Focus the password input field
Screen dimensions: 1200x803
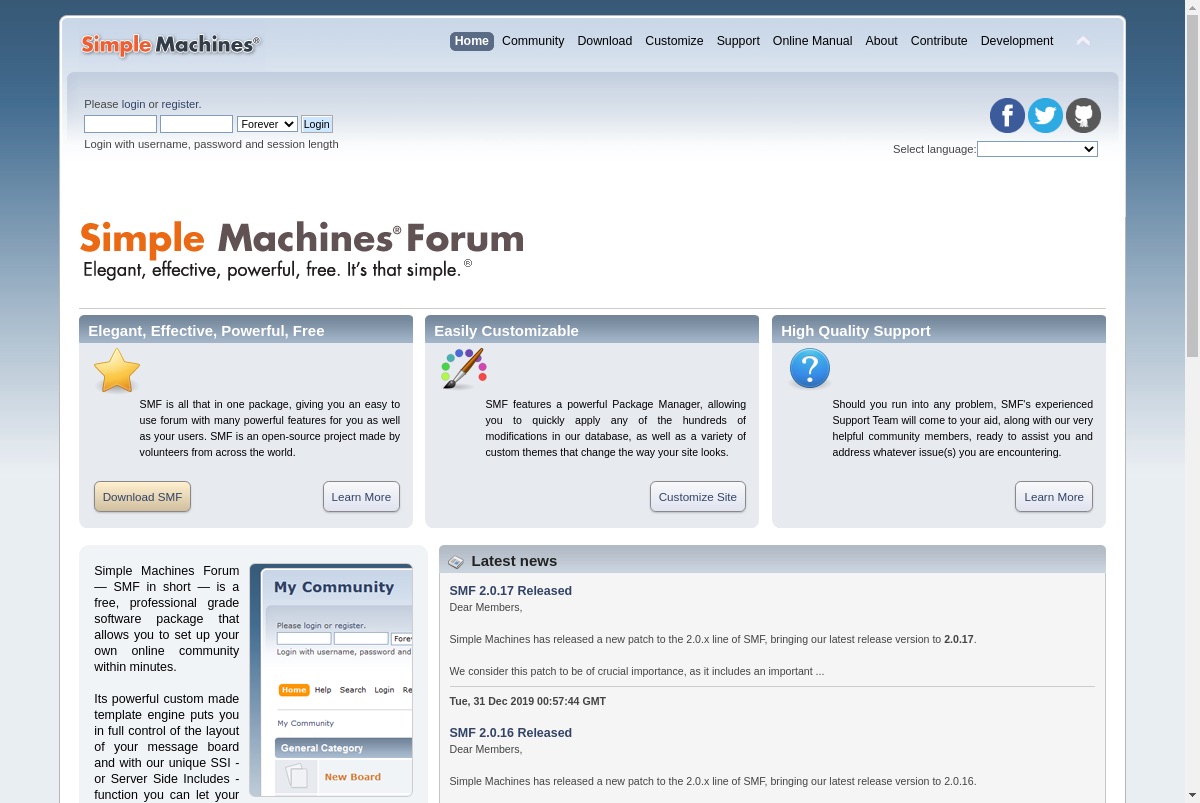[x=196, y=124]
